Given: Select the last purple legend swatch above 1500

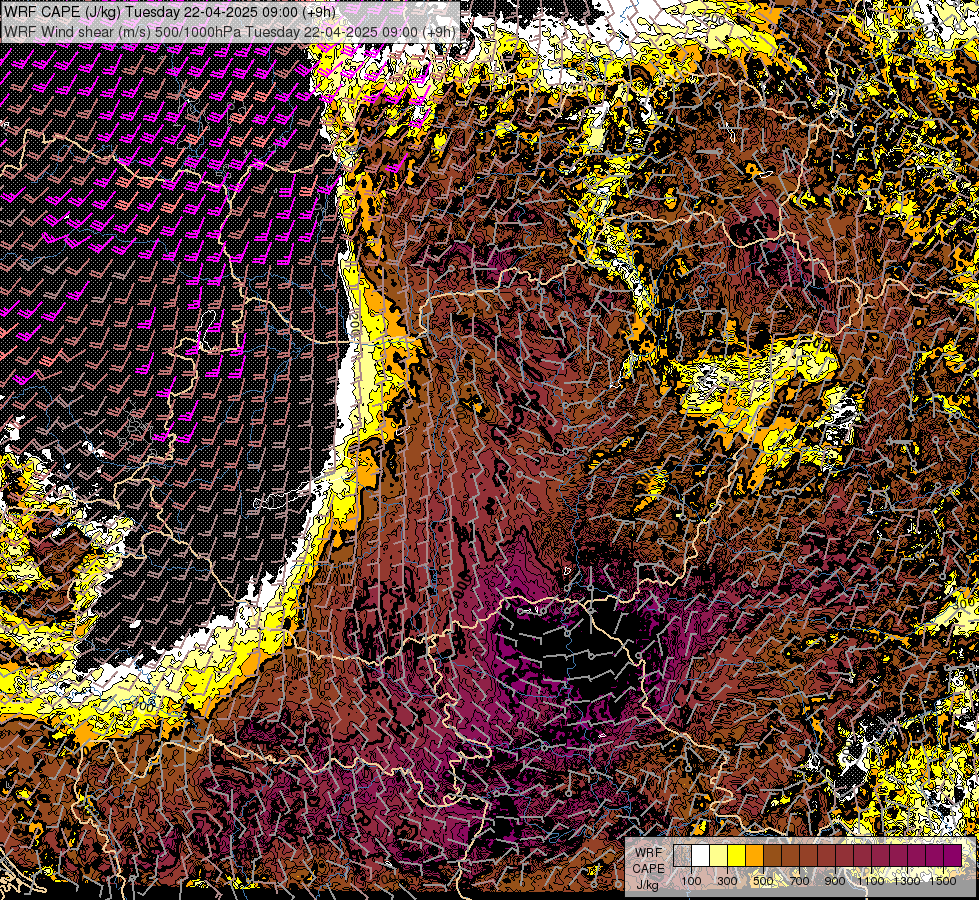Looking at the screenshot, I should (953, 856).
